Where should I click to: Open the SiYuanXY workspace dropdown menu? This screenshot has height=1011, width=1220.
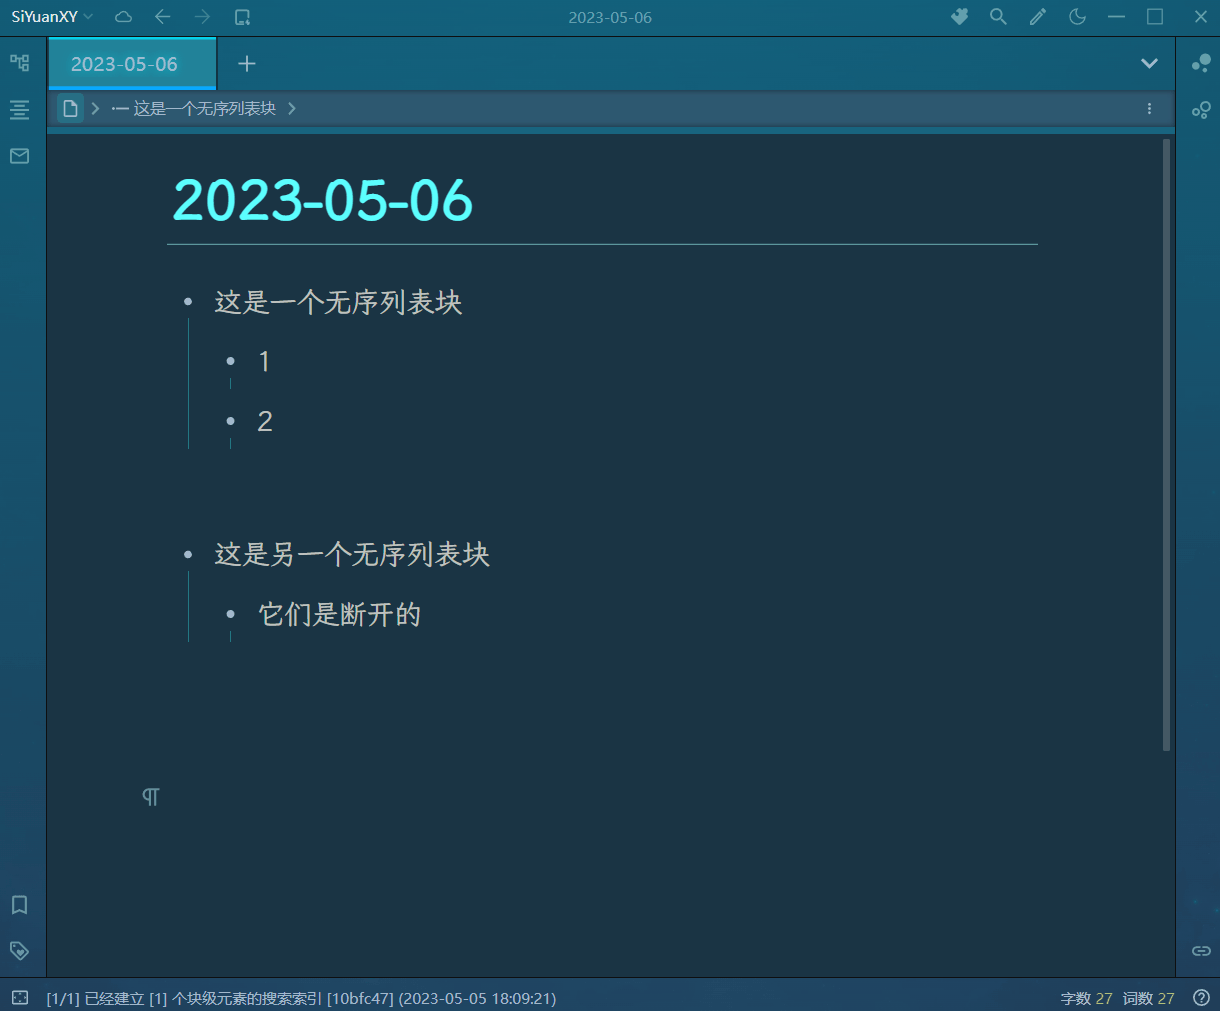click(52, 17)
